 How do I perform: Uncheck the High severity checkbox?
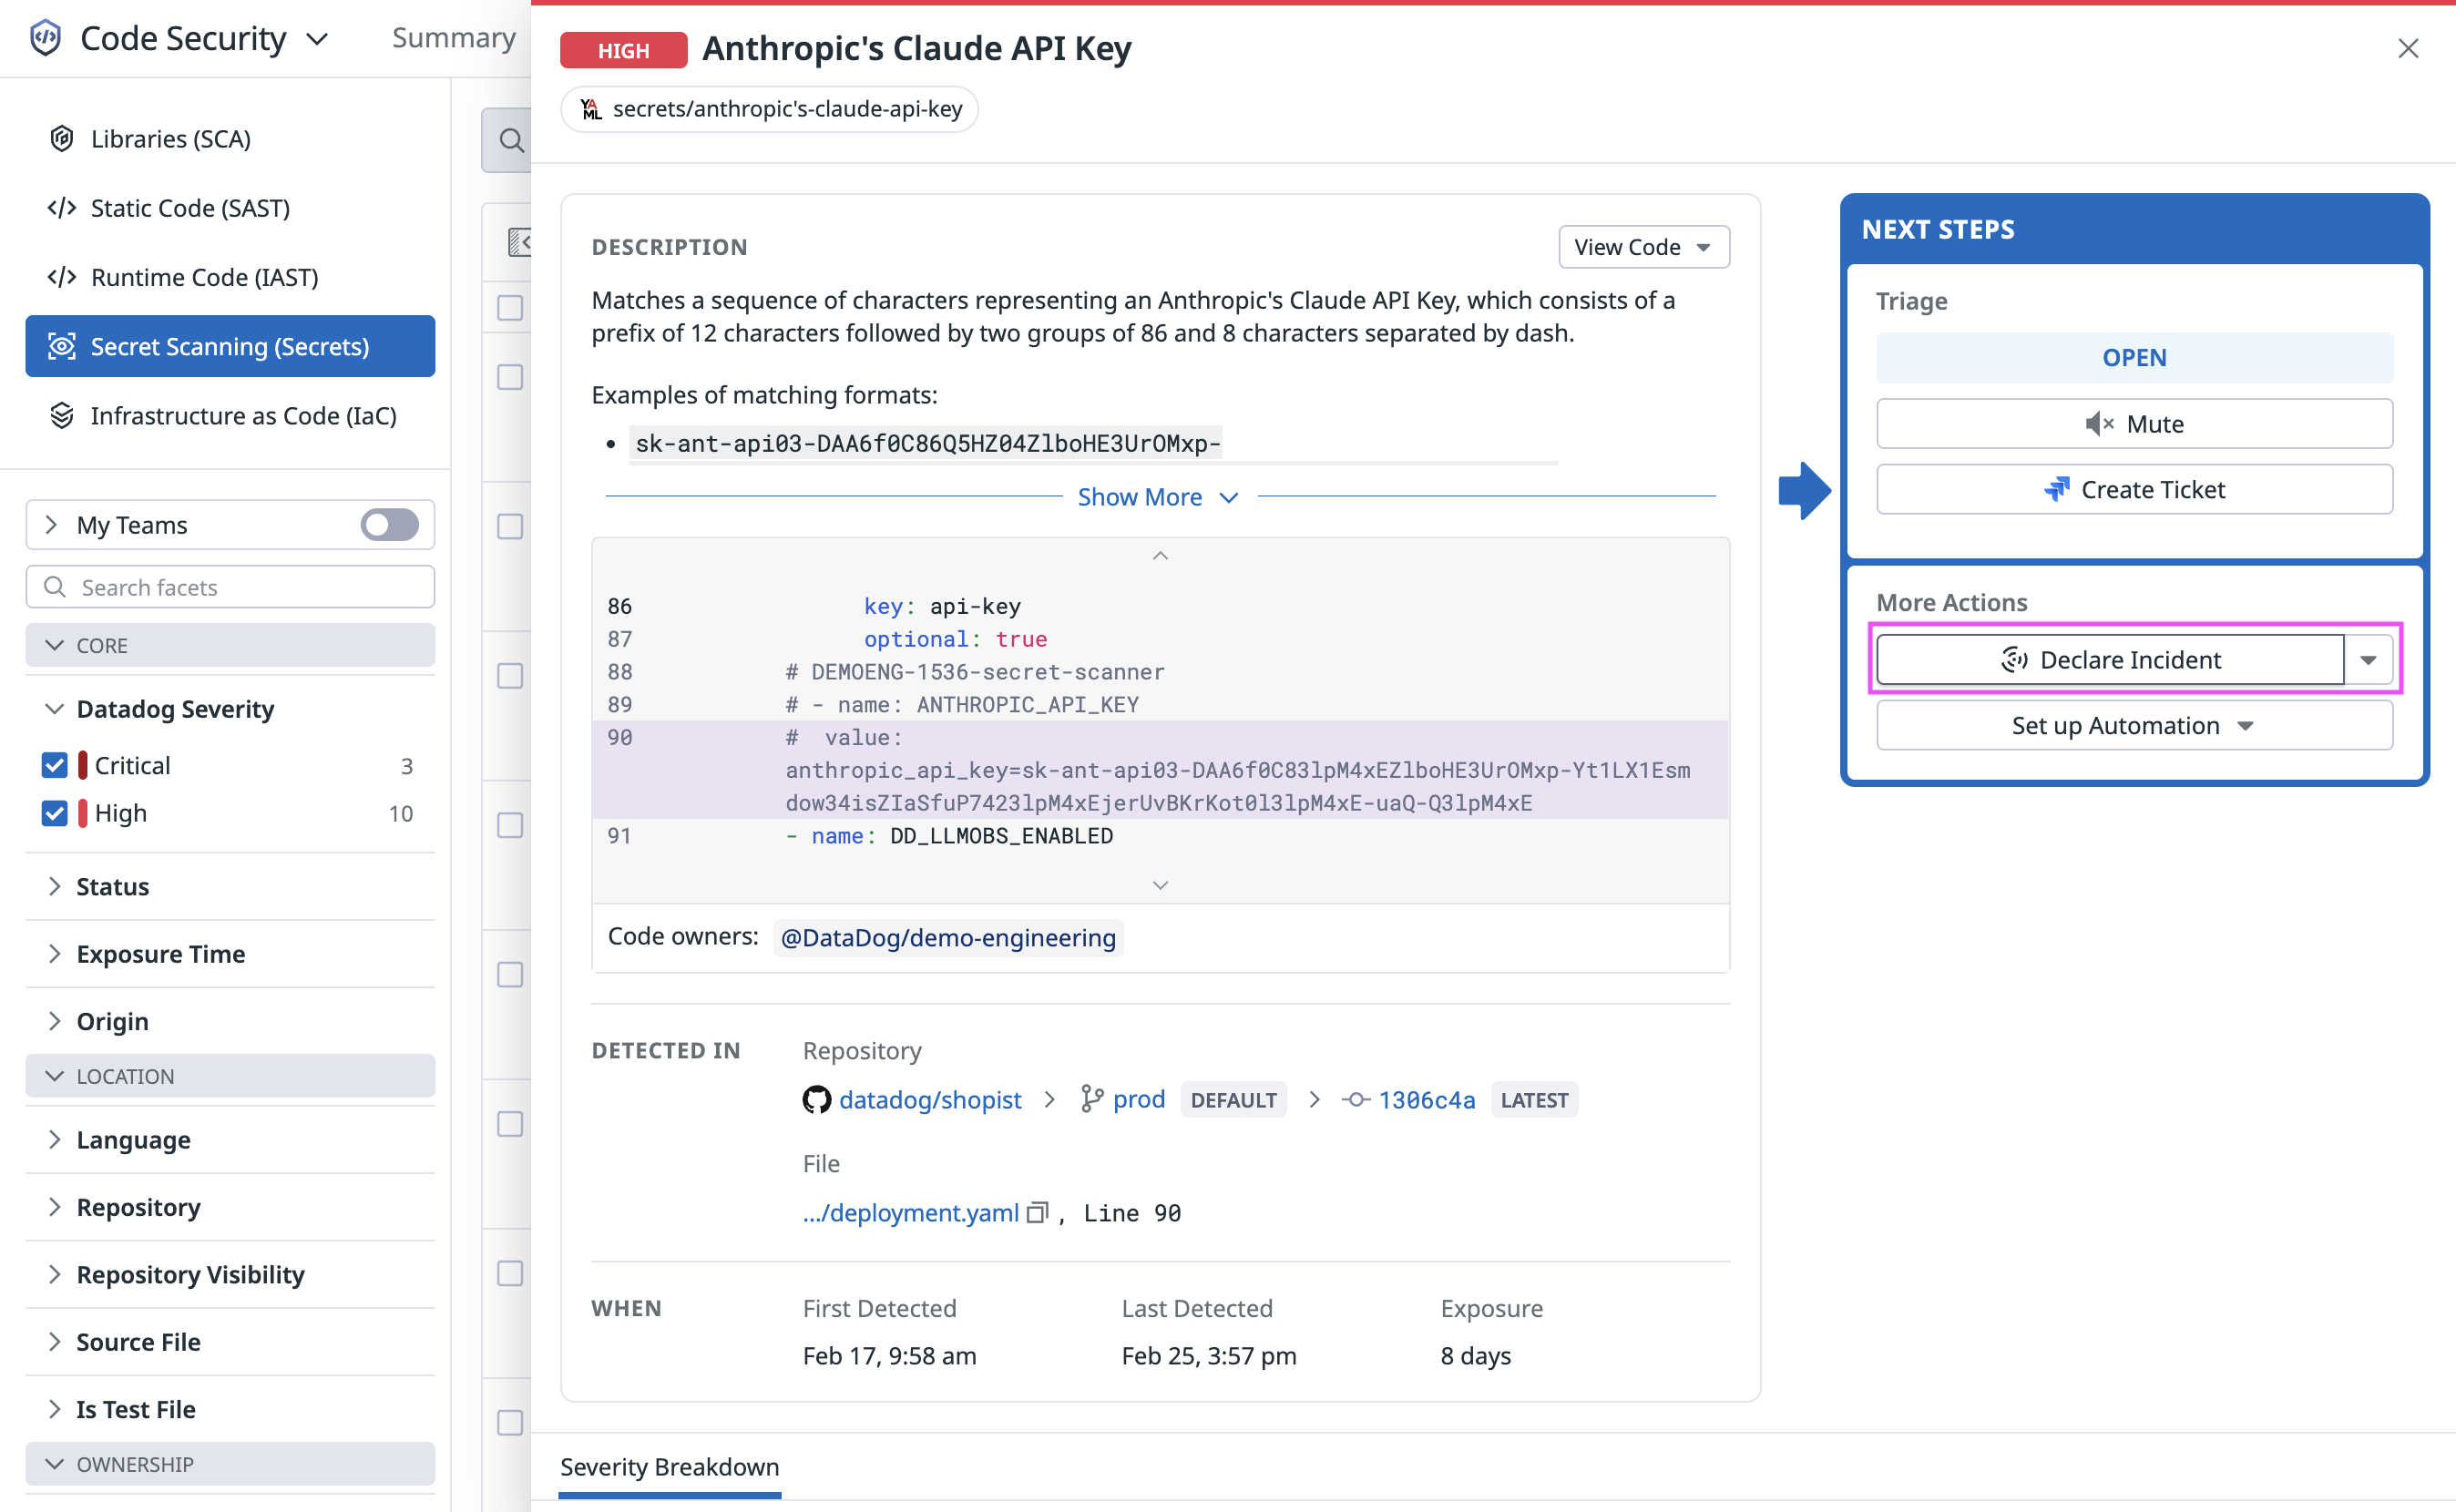click(54, 814)
